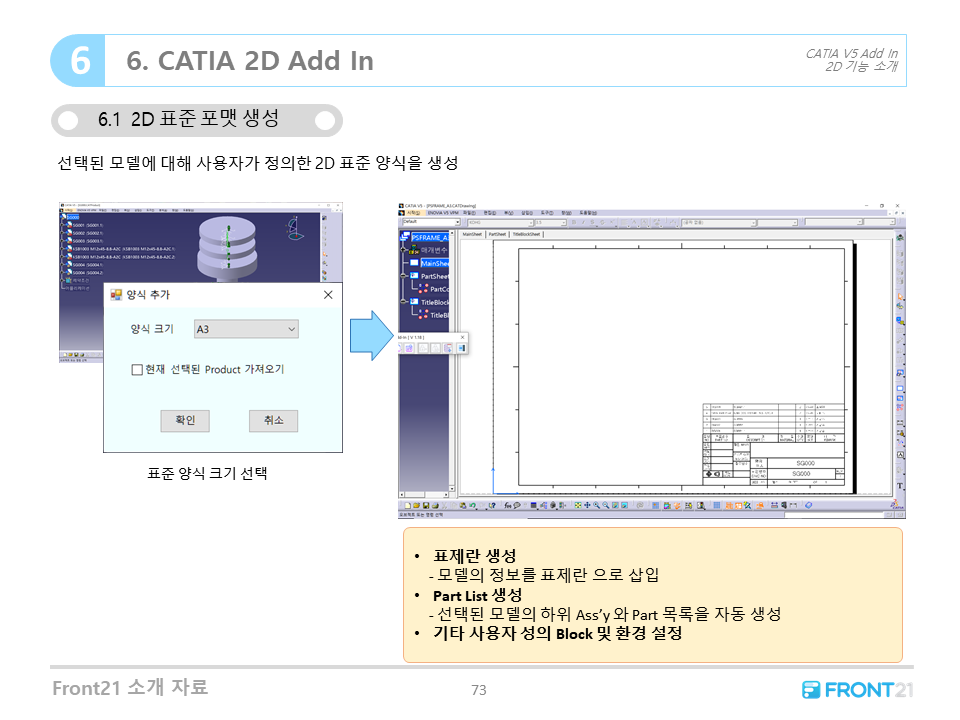Click the Save icon in drawing toolbar

point(426,506)
